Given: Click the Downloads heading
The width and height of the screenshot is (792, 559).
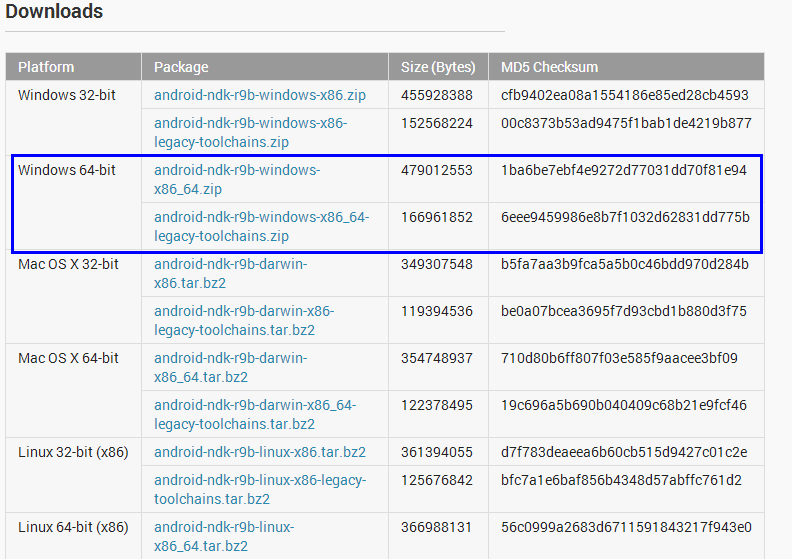Looking at the screenshot, I should [x=54, y=11].
